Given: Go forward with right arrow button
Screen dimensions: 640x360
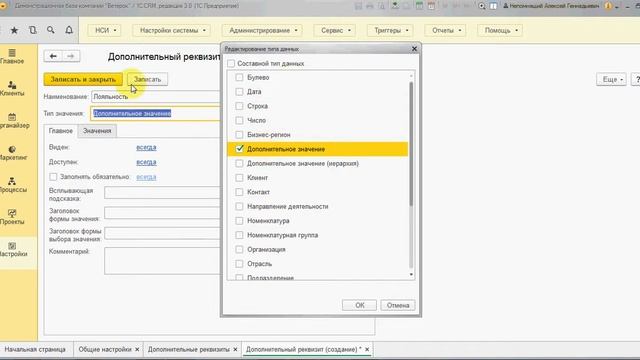Looking at the screenshot, I should click(71, 56).
